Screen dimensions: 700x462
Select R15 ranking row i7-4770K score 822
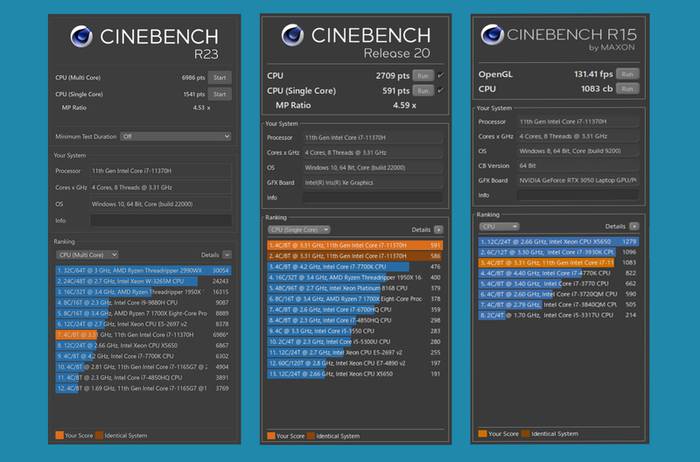point(558,273)
